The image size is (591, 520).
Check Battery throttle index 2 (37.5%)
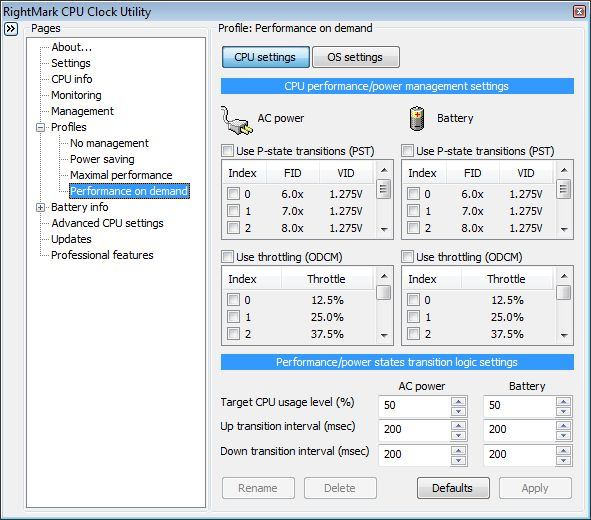coord(413,333)
